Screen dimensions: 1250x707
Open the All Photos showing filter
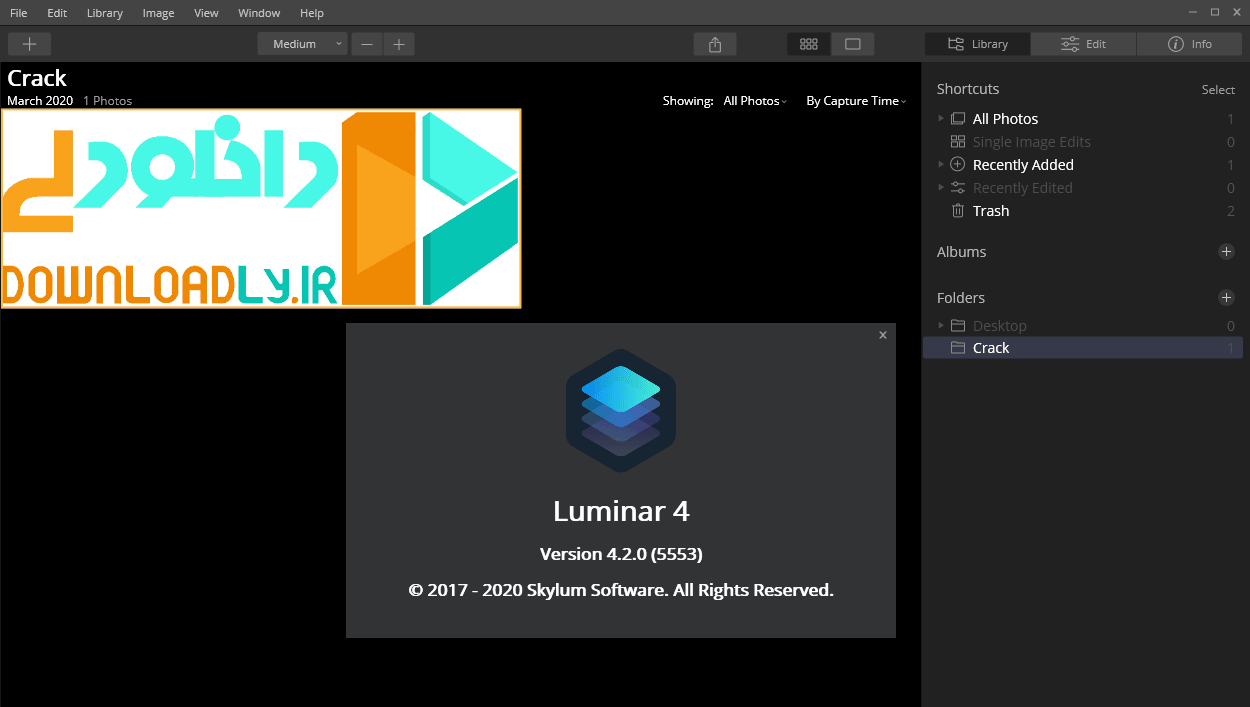pyautogui.click(x=755, y=101)
